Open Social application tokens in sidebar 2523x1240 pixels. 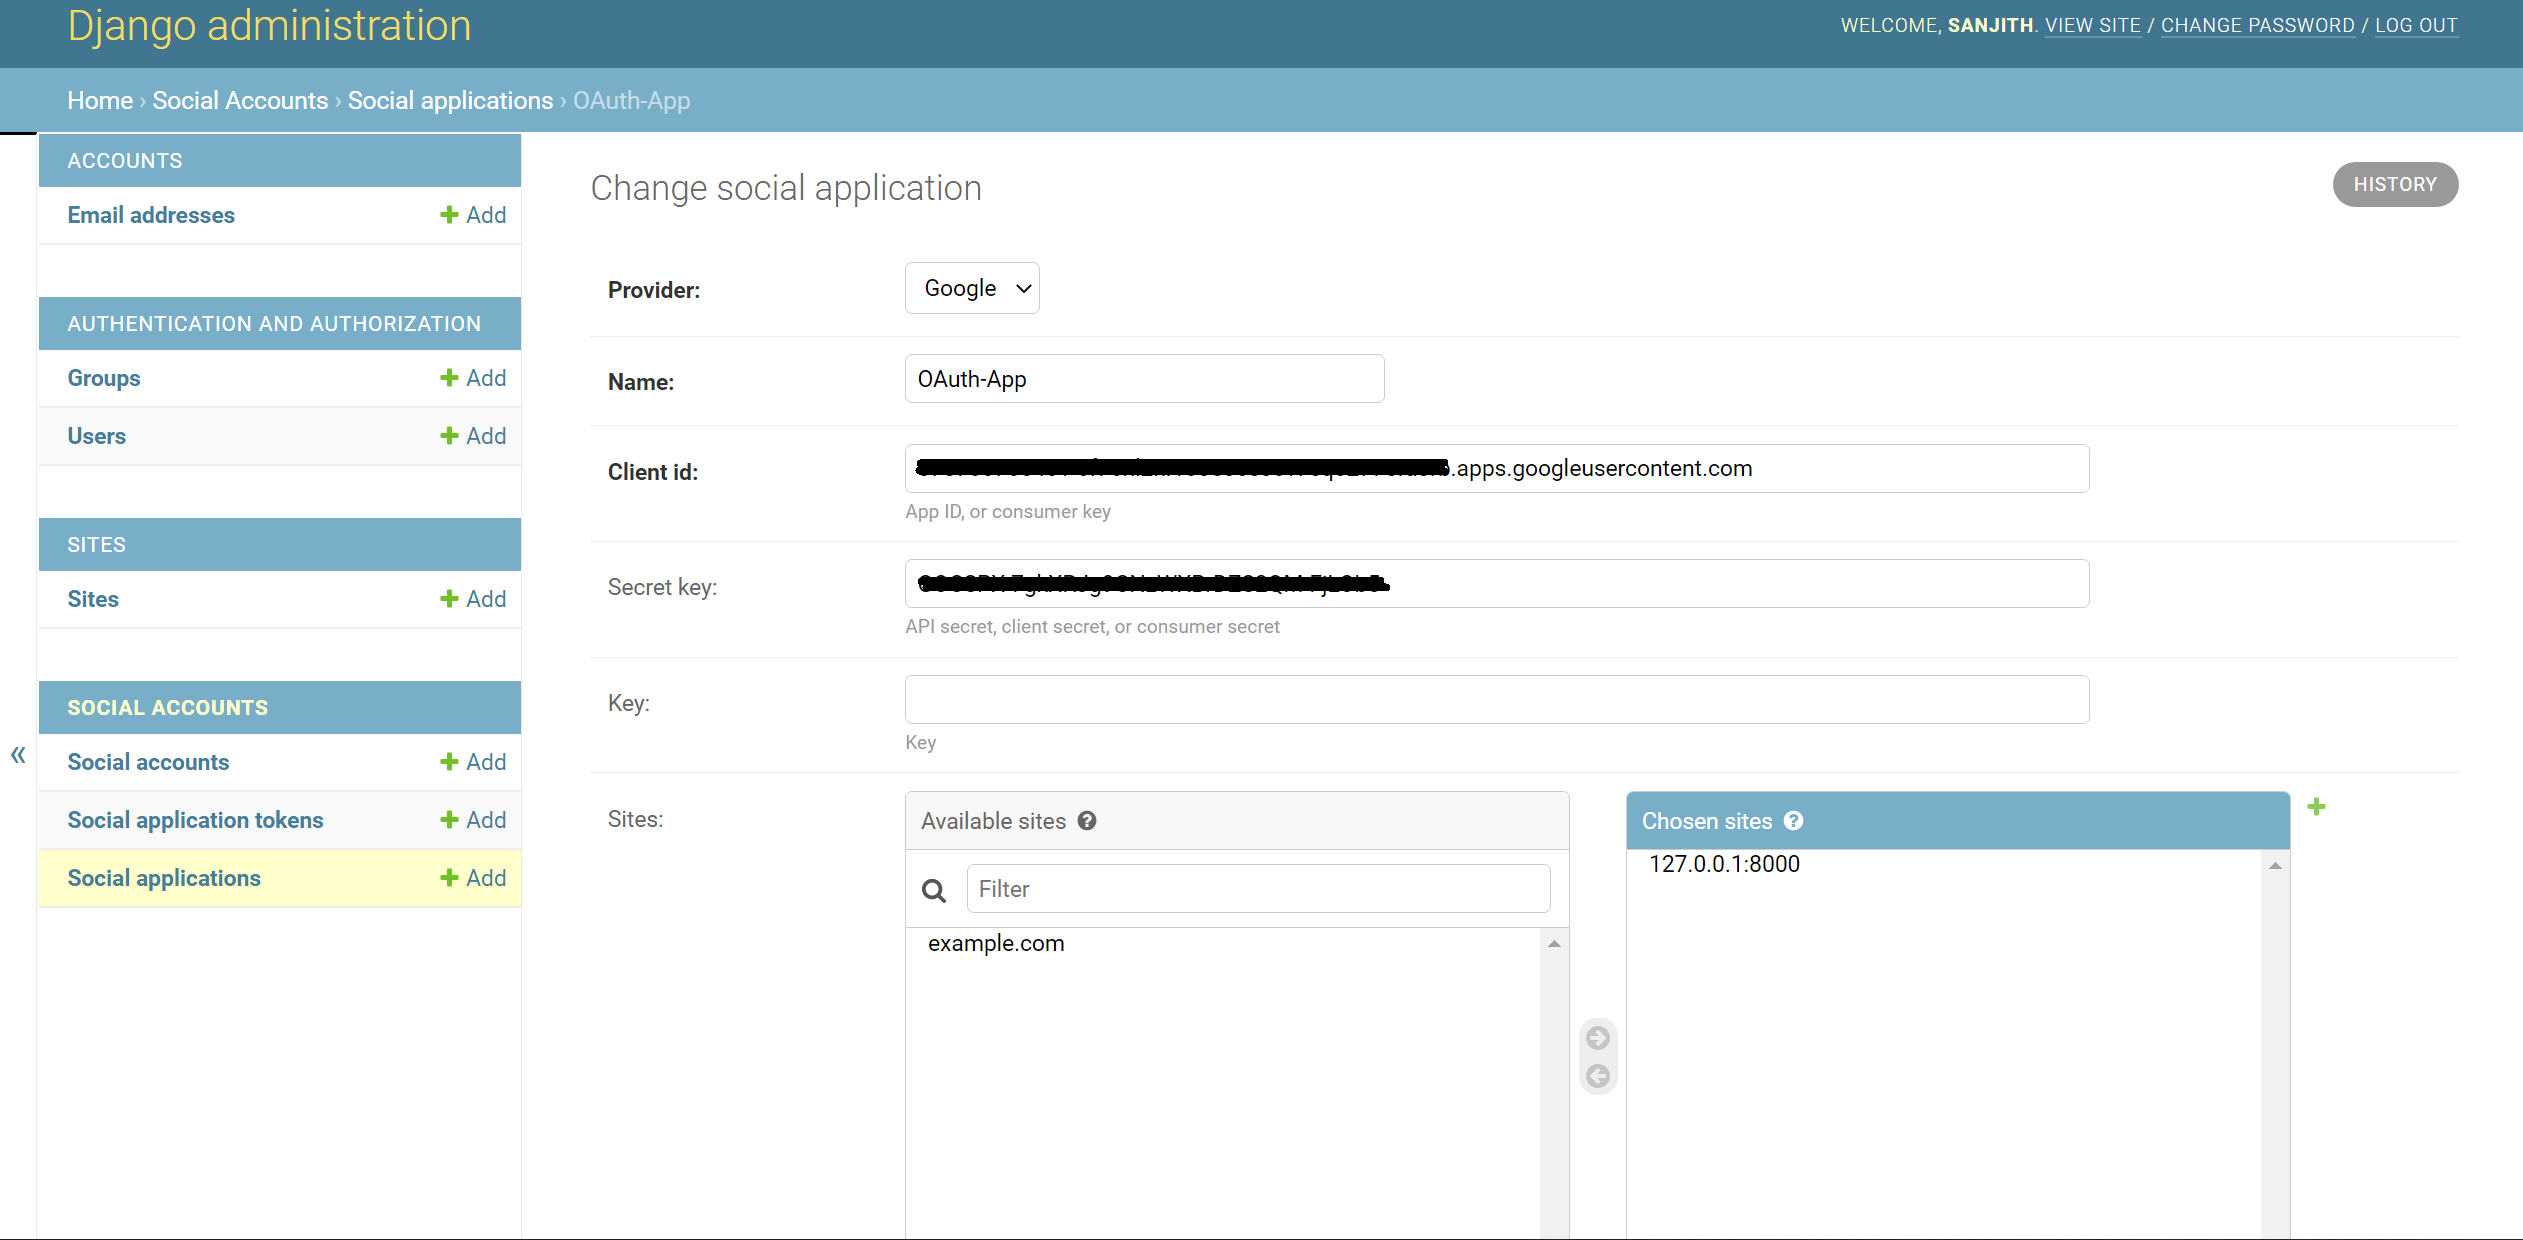point(195,820)
